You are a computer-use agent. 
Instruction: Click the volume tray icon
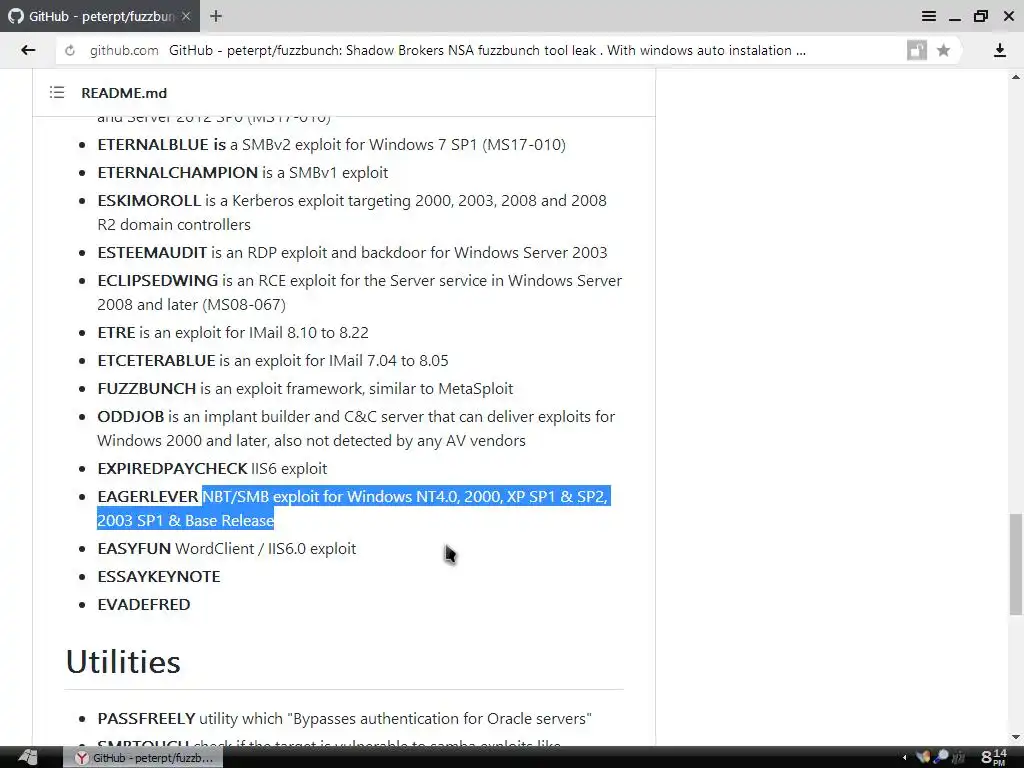click(x=959, y=757)
